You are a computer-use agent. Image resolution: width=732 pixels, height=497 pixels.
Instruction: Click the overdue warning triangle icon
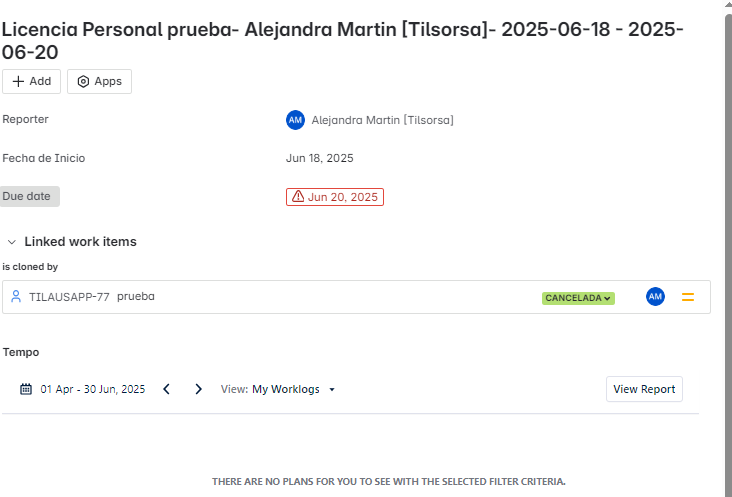click(x=298, y=196)
